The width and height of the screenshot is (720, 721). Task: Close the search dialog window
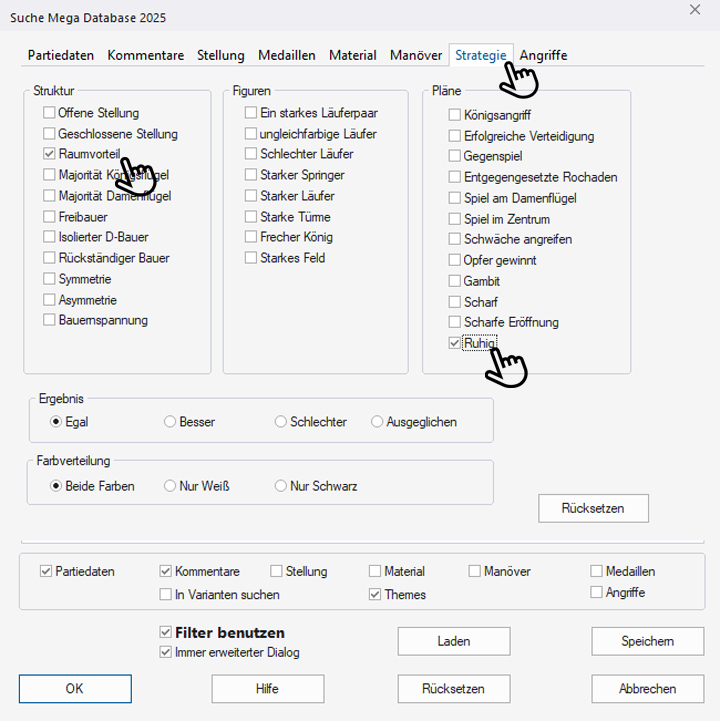pyautogui.click(x=695, y=10)
